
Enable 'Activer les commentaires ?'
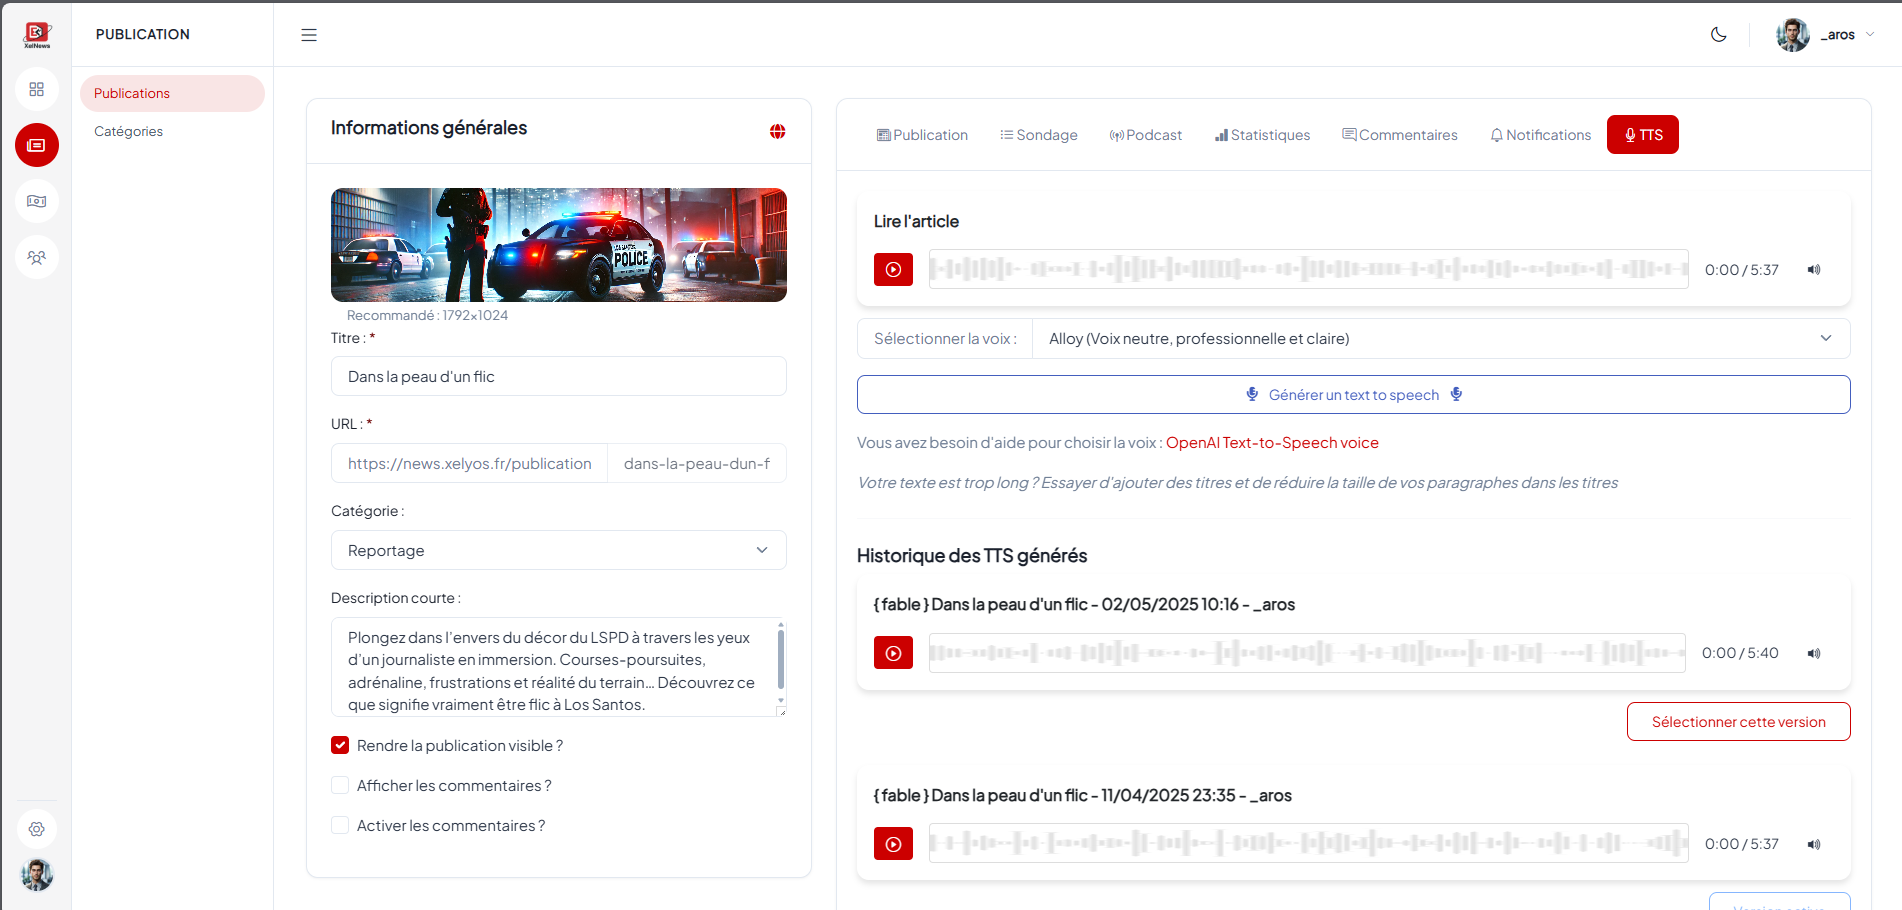(340, 825)
